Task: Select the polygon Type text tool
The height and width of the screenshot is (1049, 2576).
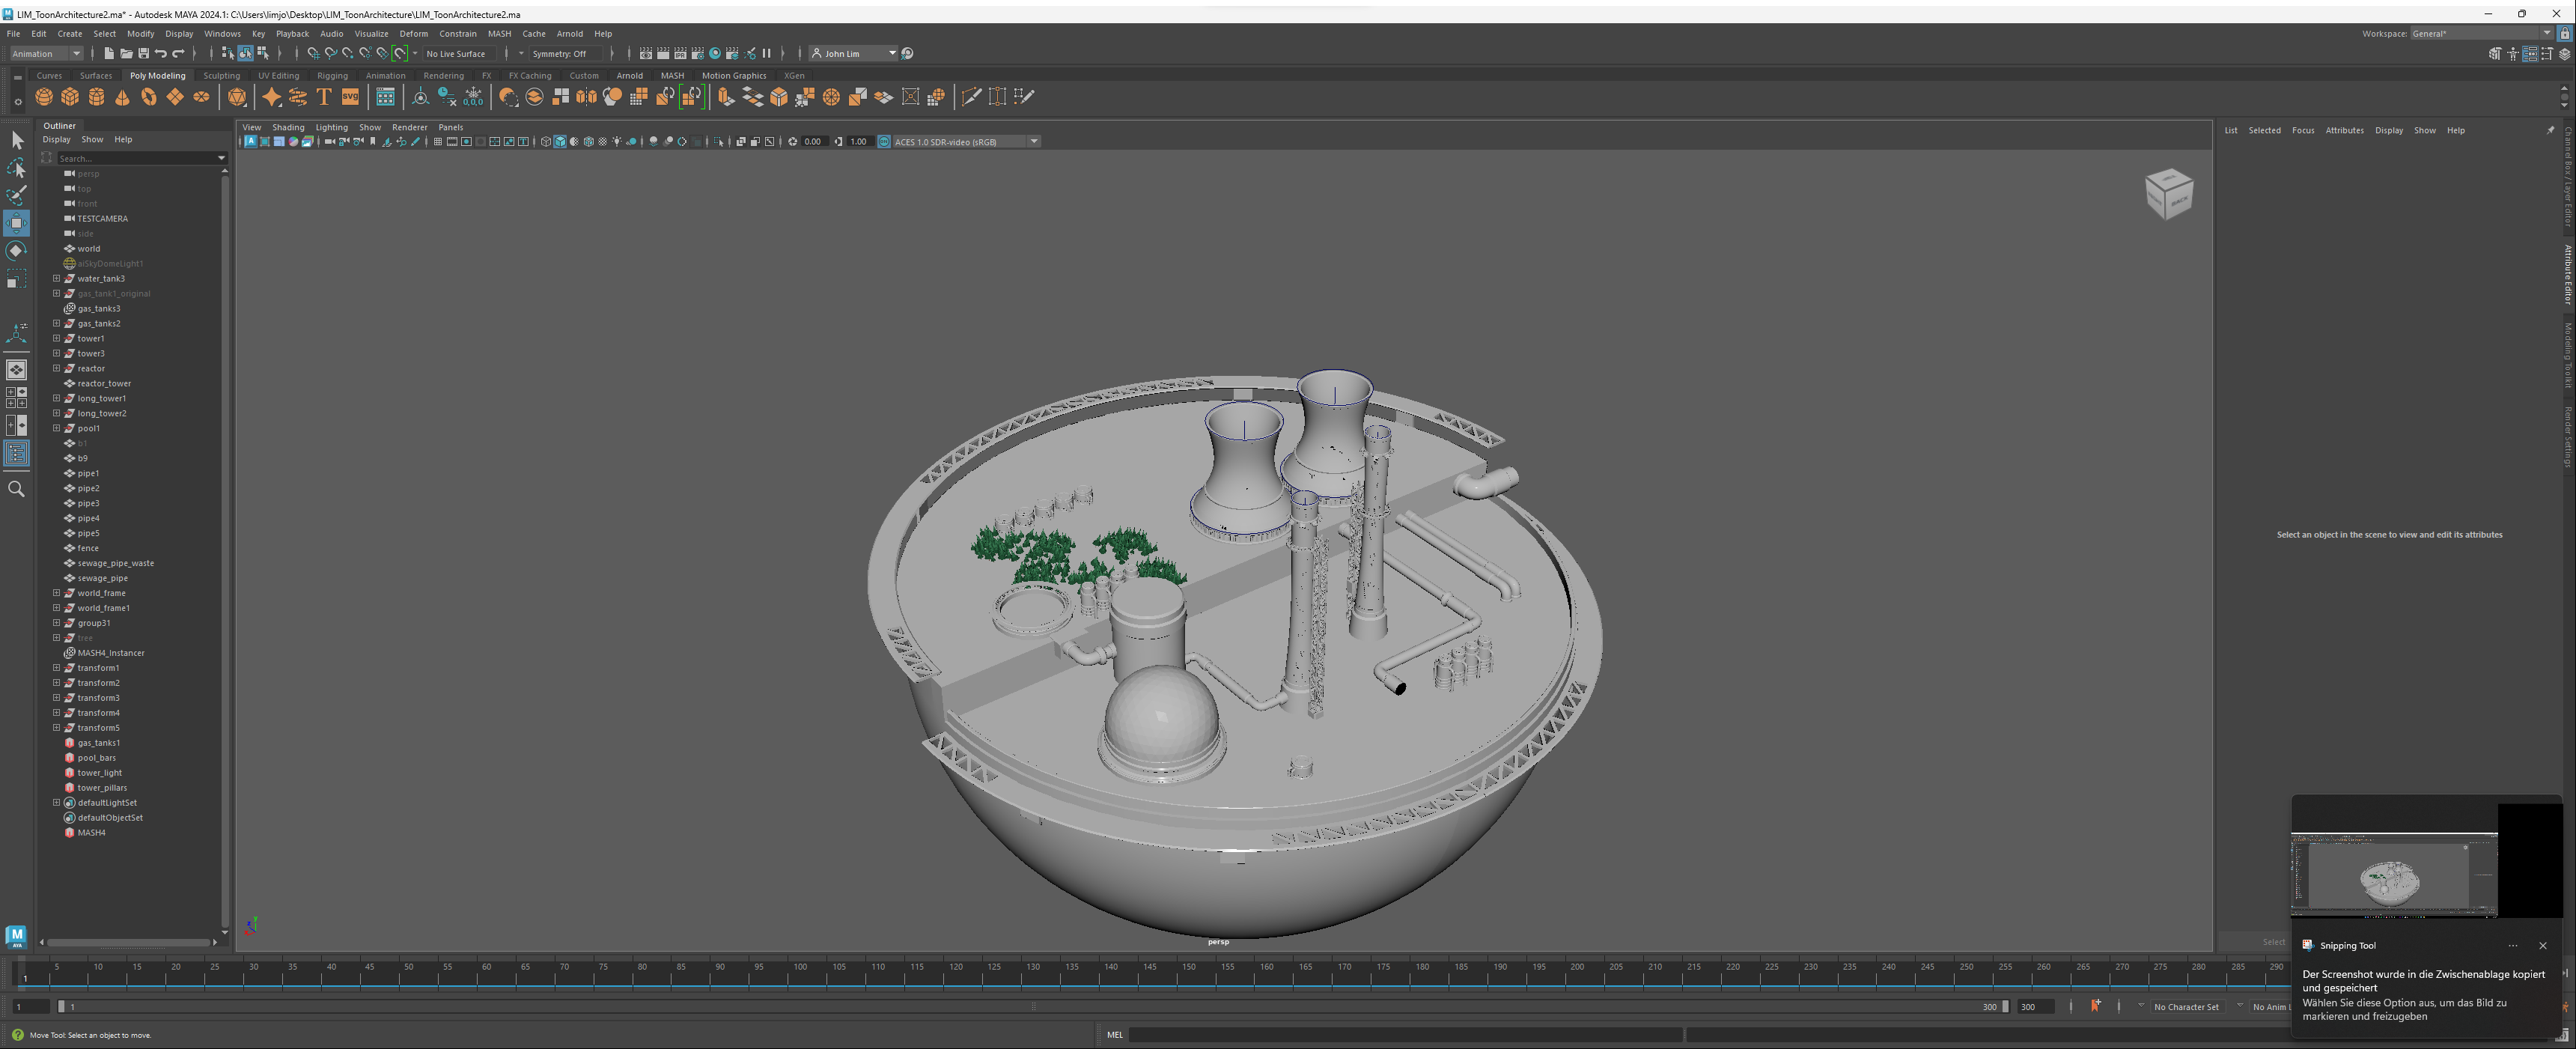Action: 324,97
